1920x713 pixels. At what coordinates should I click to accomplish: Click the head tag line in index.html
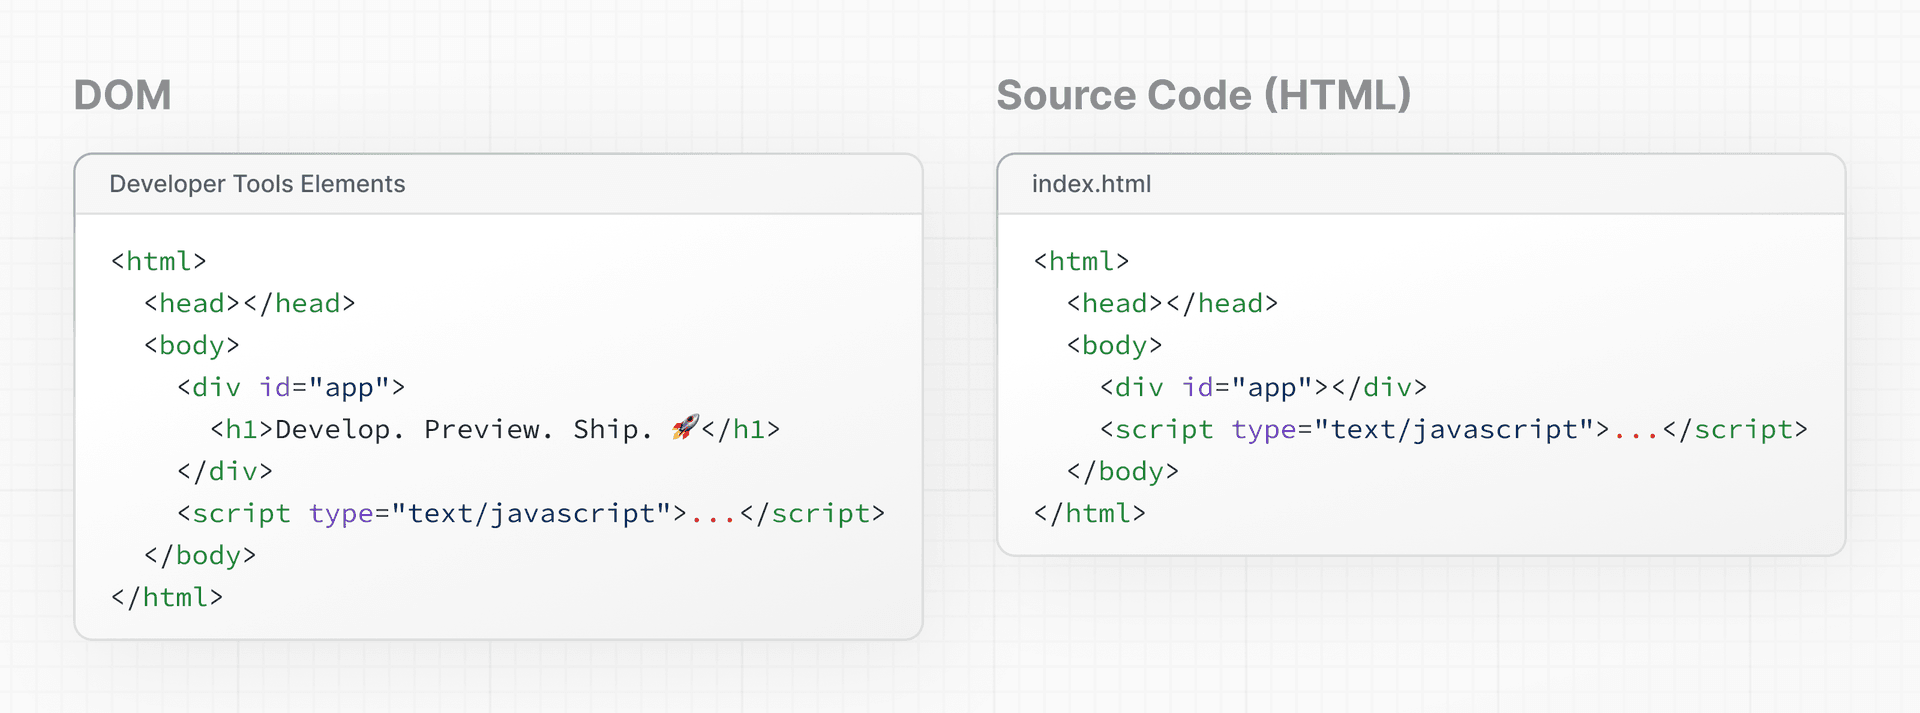point(1173,303)
